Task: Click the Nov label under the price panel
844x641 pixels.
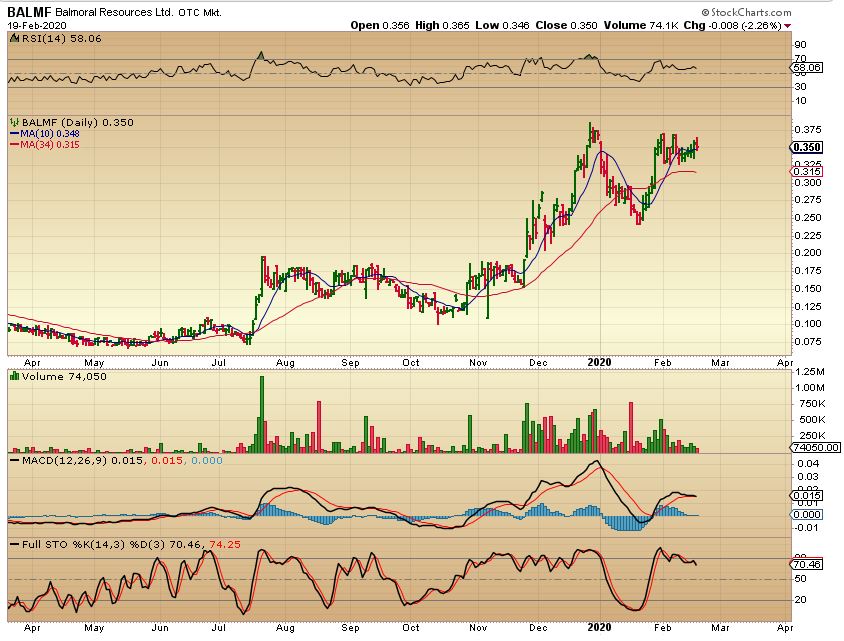Action: pyautogui.click(x=478, y=363)
